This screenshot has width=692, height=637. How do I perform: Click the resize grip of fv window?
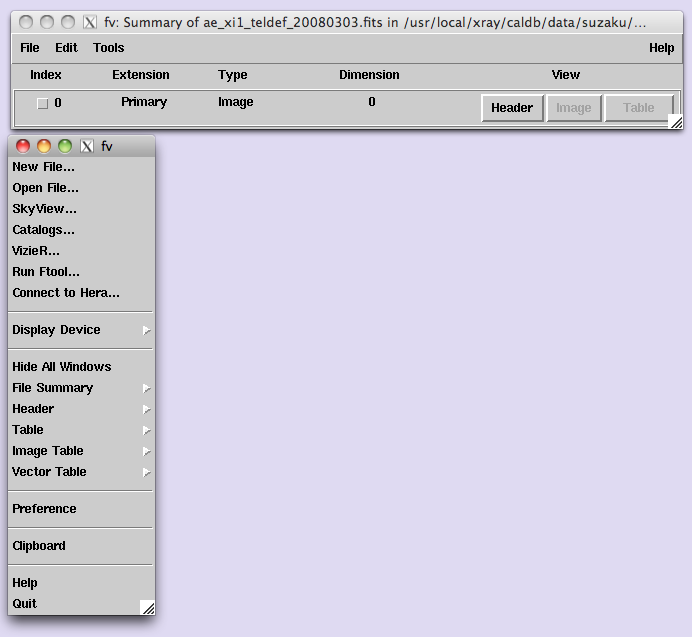coord(148,607)
